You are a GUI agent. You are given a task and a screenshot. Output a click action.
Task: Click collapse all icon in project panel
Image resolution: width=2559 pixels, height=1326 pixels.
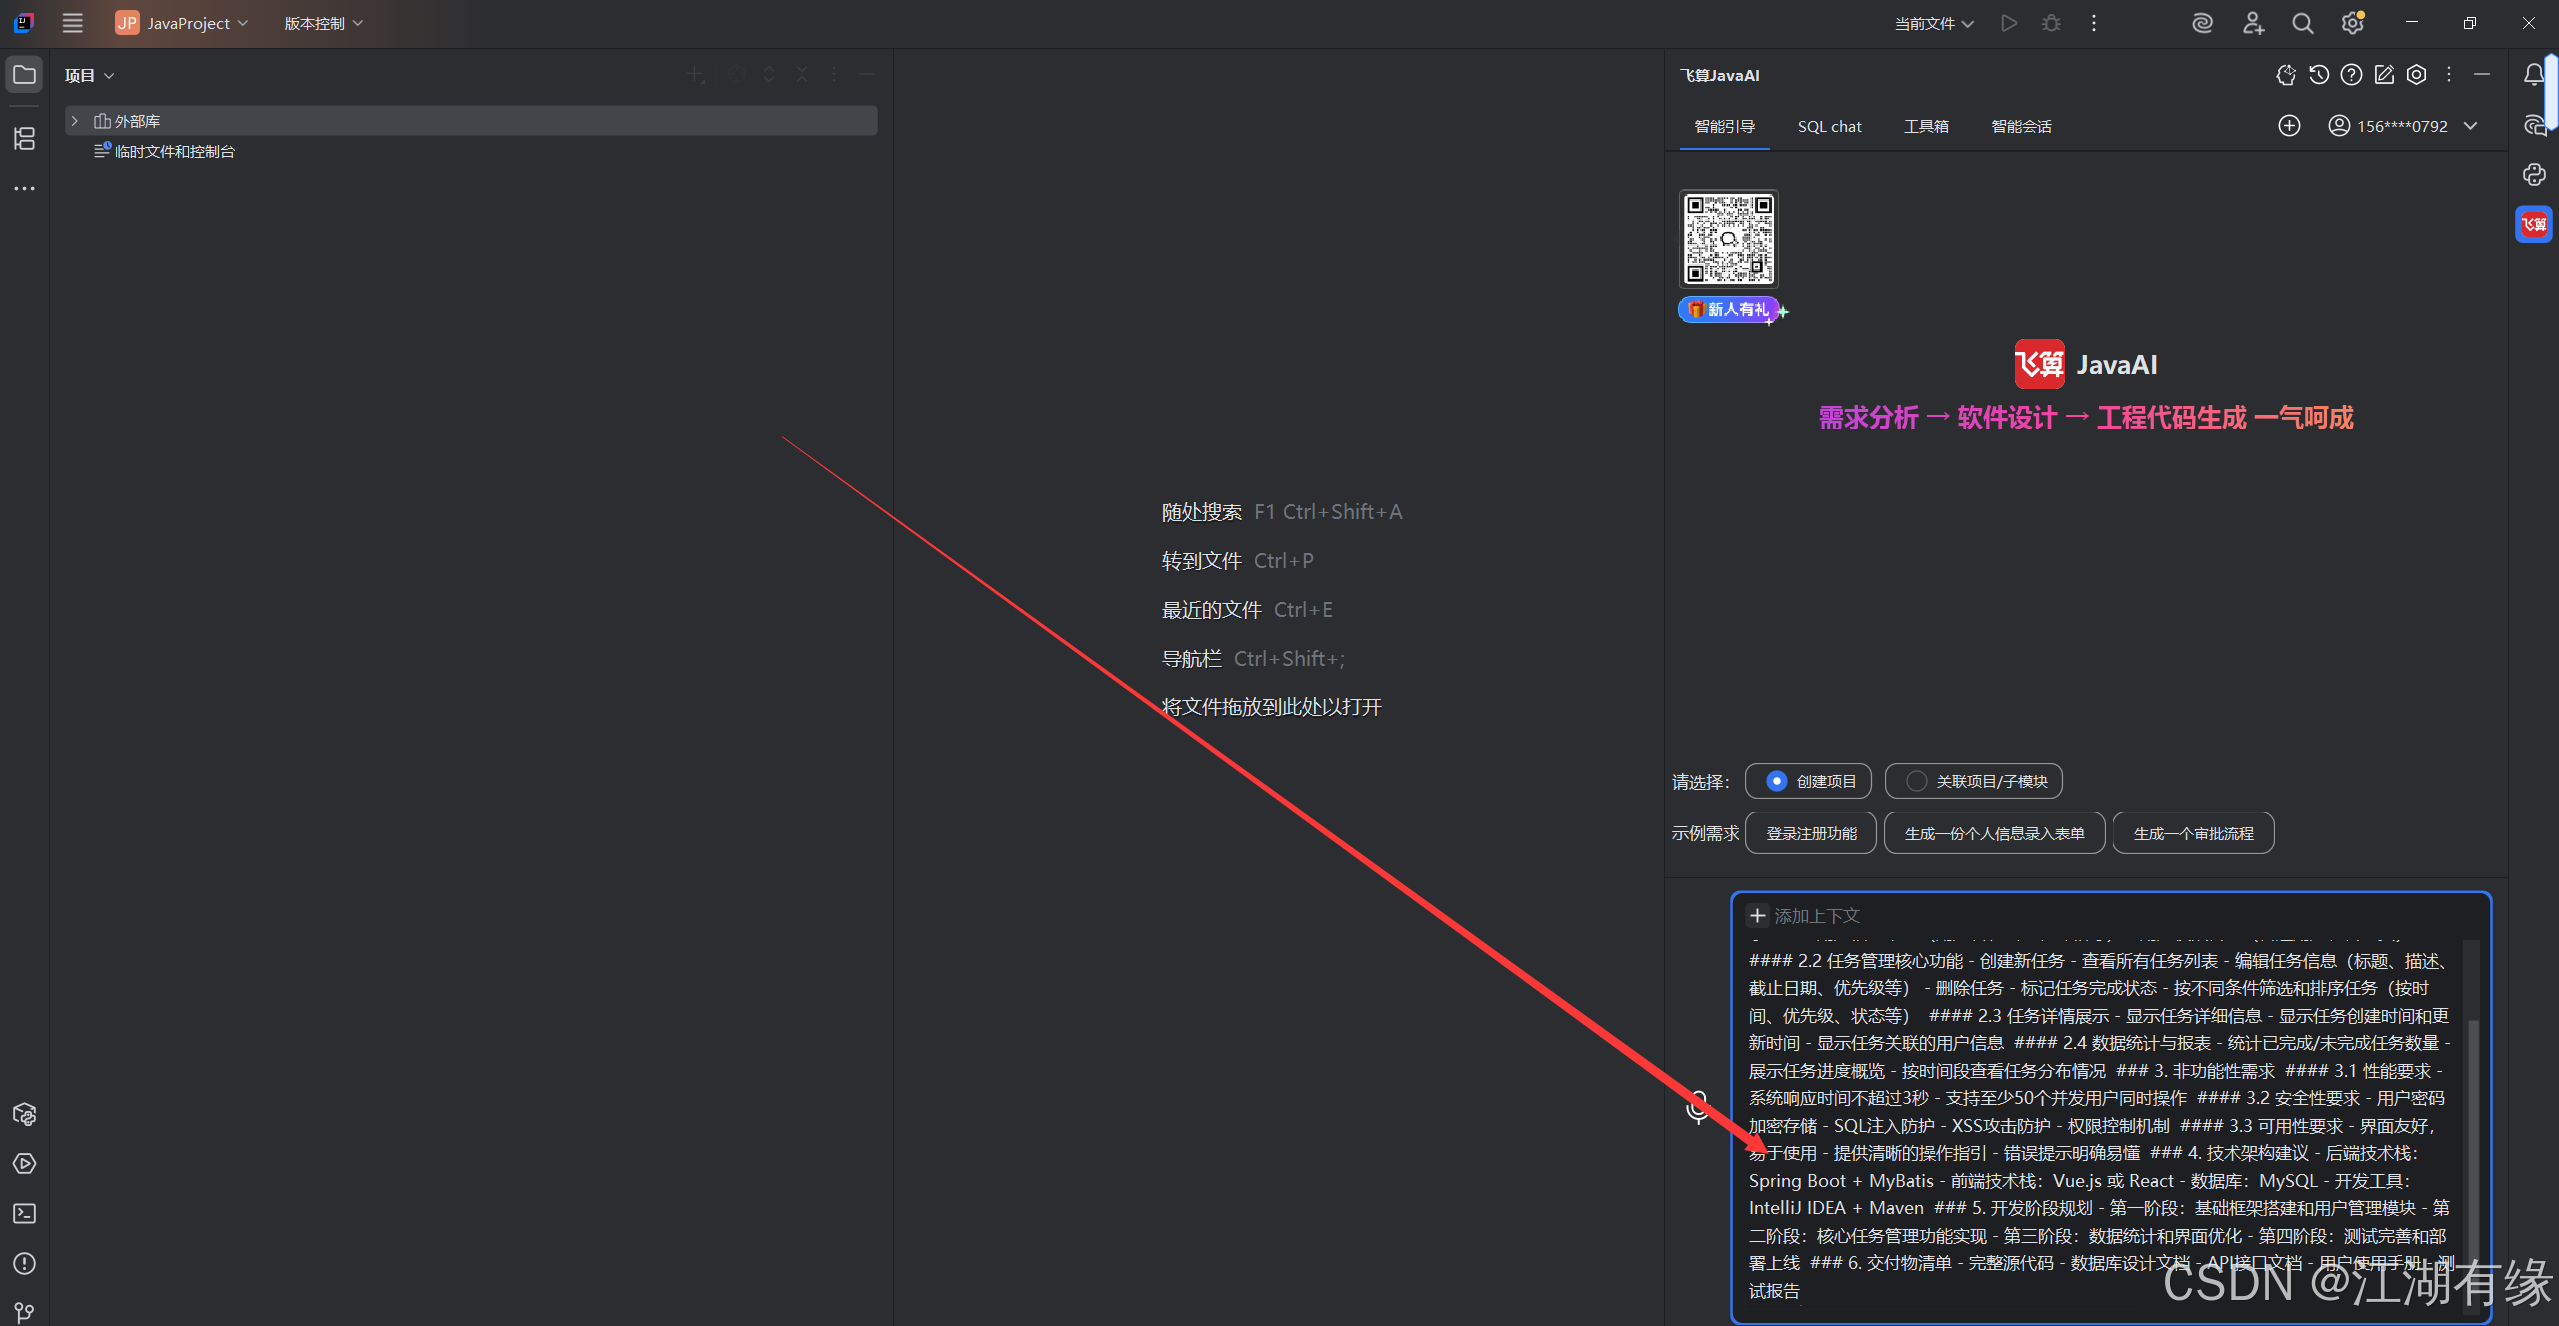(802, 75)
